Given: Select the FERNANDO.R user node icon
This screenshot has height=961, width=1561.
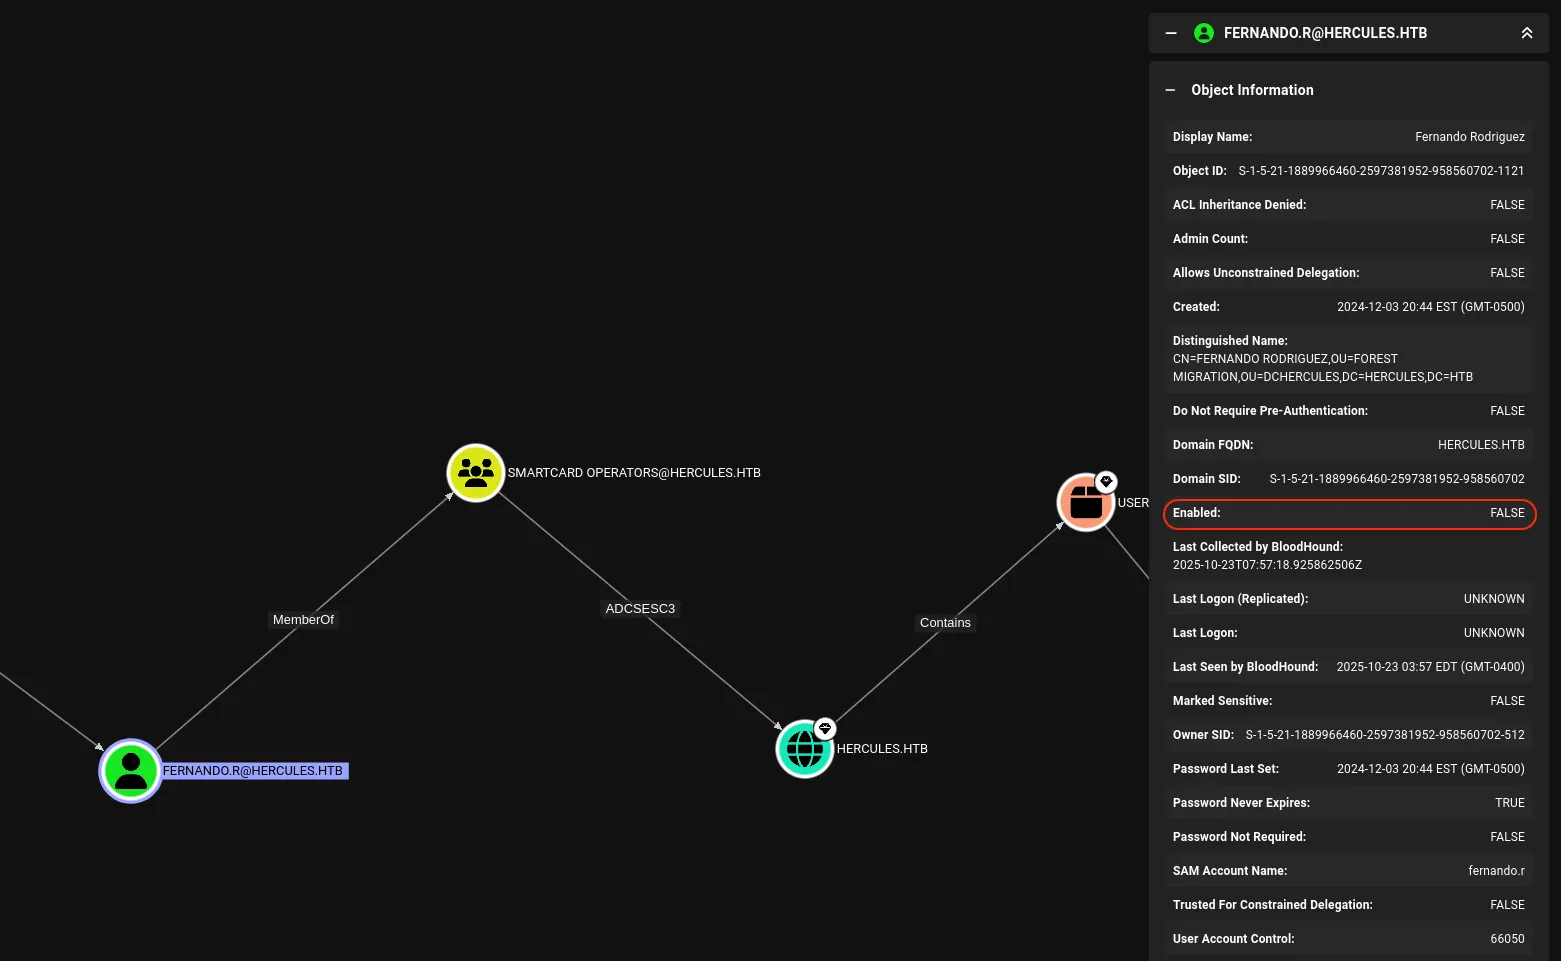Looking at the screenshot, I should 131,770.
